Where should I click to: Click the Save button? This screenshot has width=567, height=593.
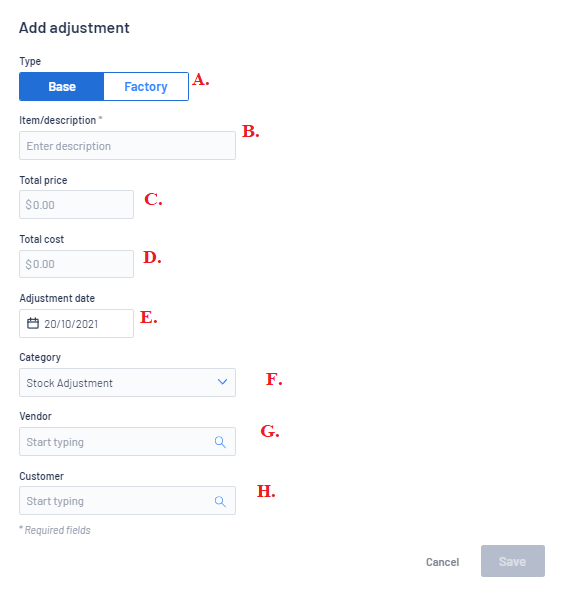click(x=513, y=561)
